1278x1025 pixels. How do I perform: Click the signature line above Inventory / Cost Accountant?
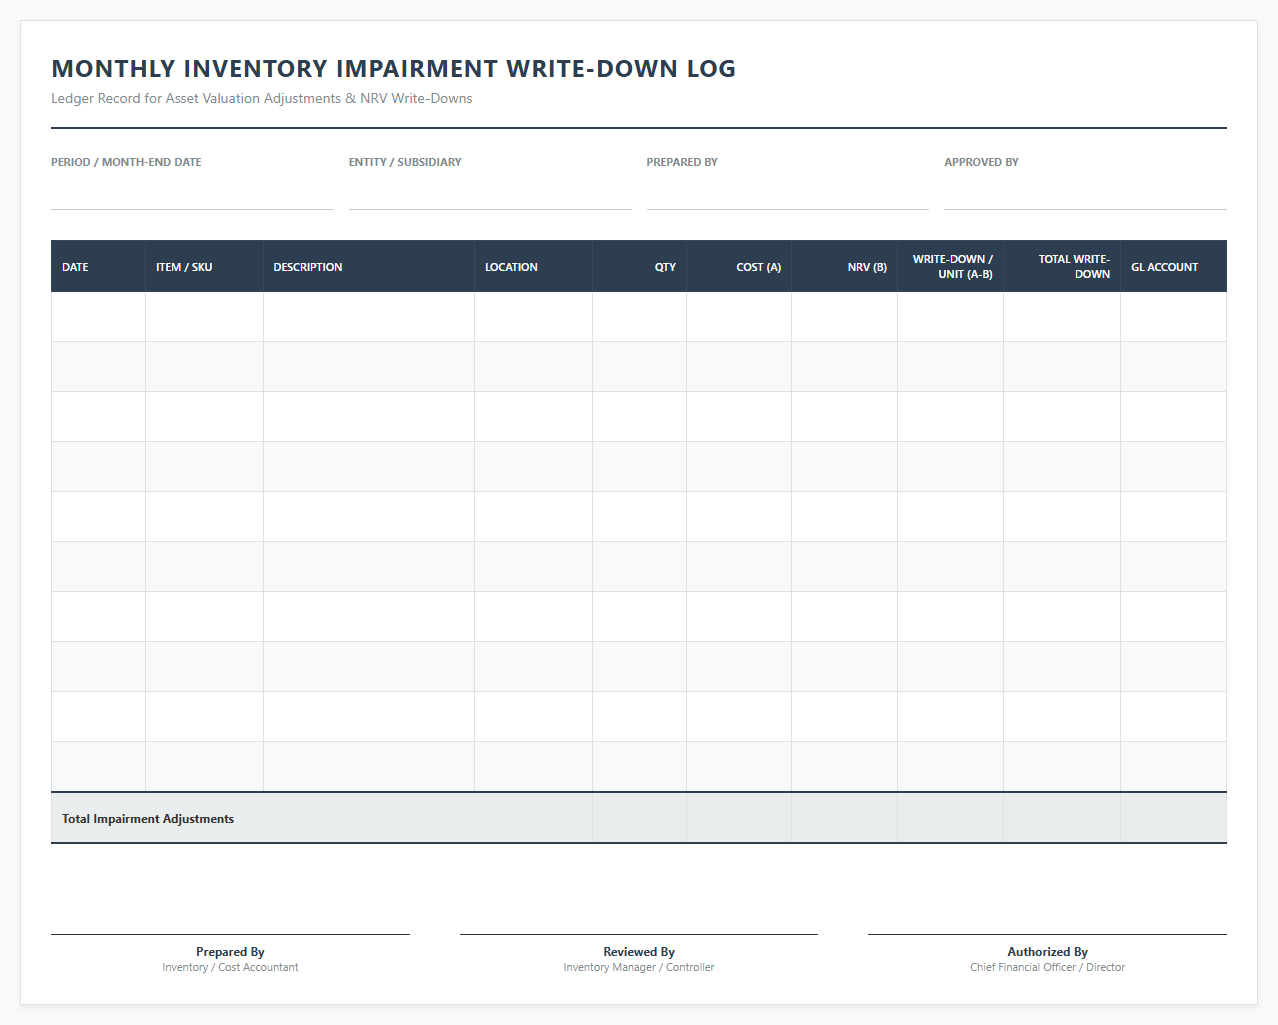point(230,934)
